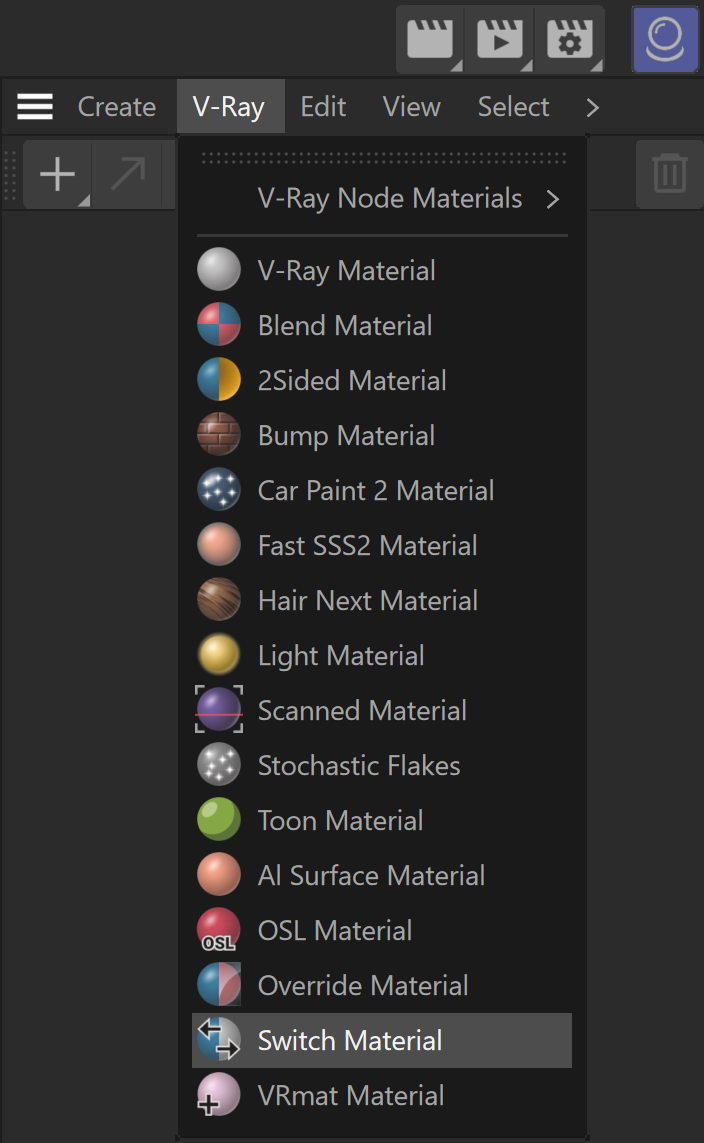
Task: Select the Select menu item
Action: (513, 107)
